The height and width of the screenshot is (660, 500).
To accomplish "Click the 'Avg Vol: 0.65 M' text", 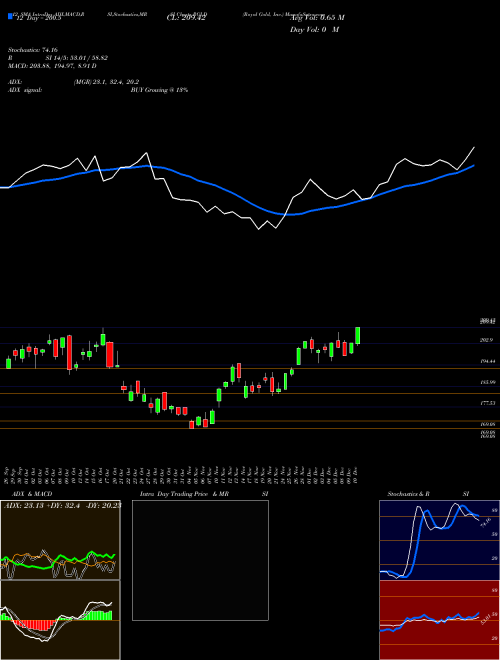I will pos(317,18).
